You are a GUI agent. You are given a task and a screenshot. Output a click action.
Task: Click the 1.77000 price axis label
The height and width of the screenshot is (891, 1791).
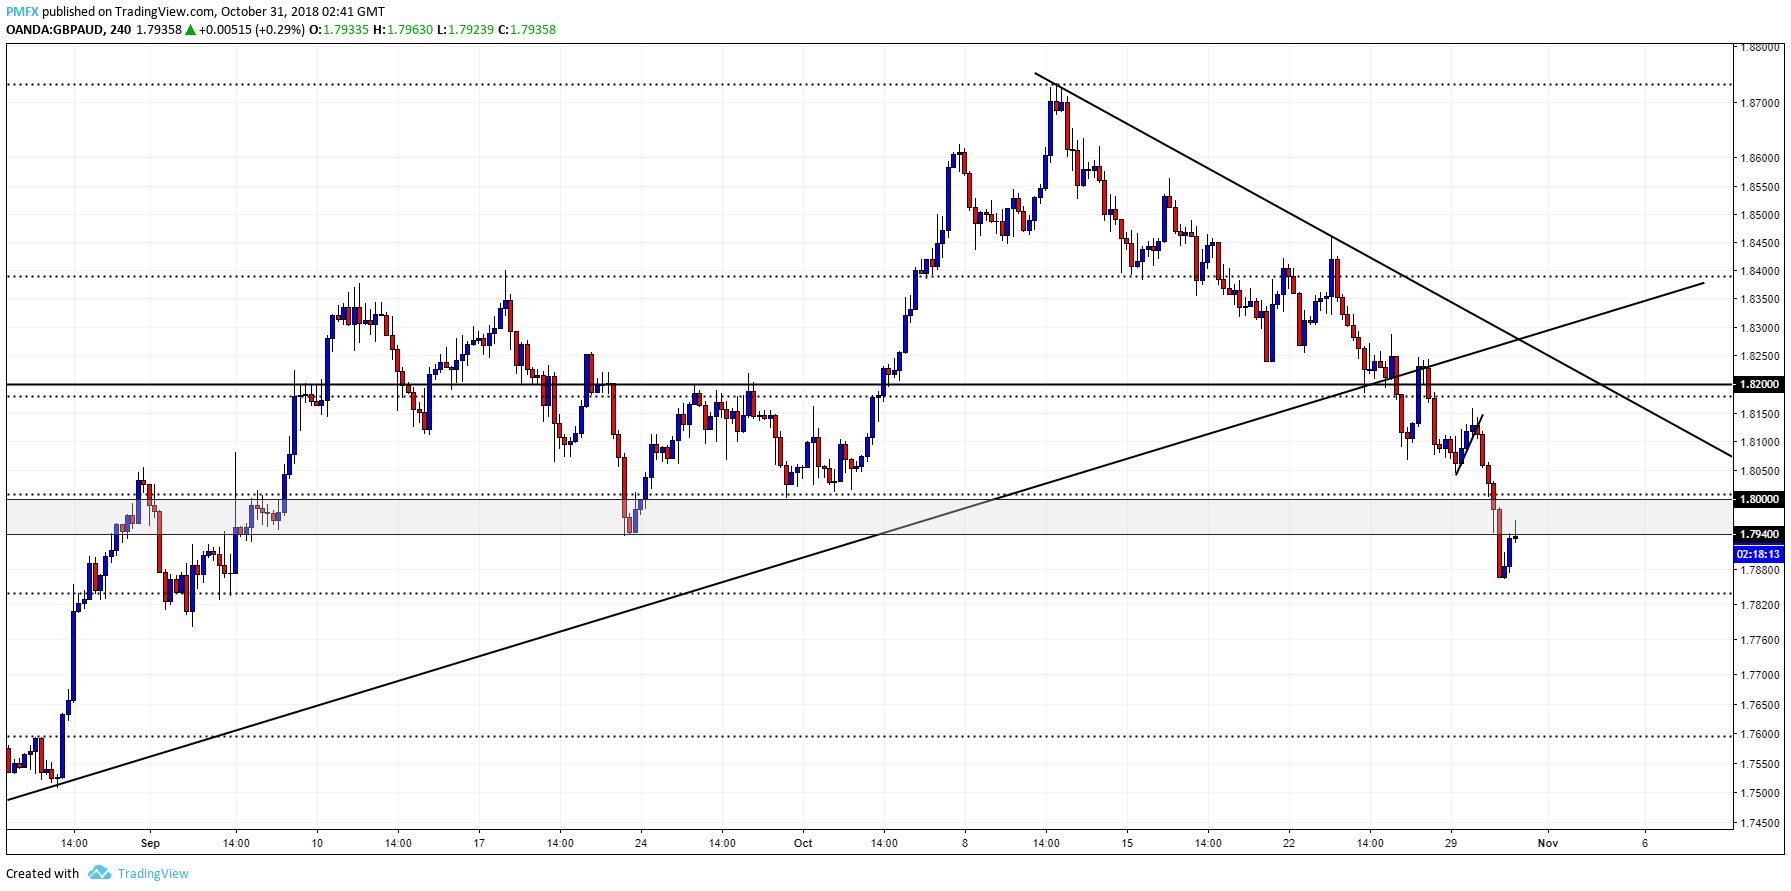click(1760, 675)
